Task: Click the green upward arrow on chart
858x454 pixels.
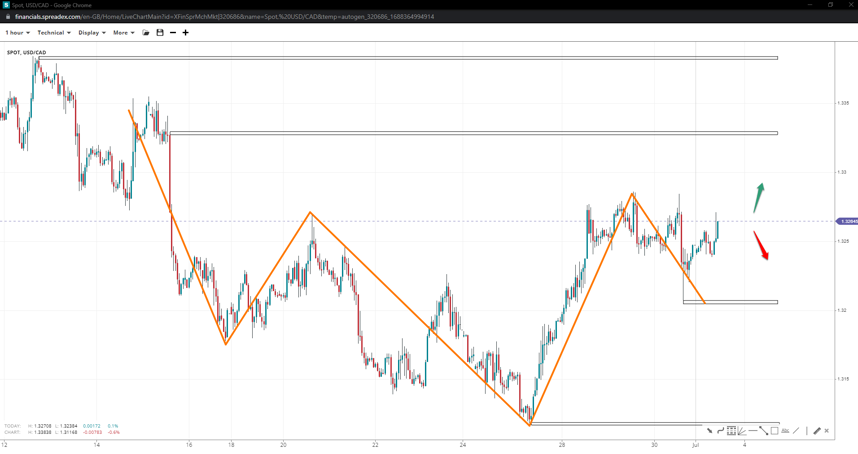Action: (759, 197)
